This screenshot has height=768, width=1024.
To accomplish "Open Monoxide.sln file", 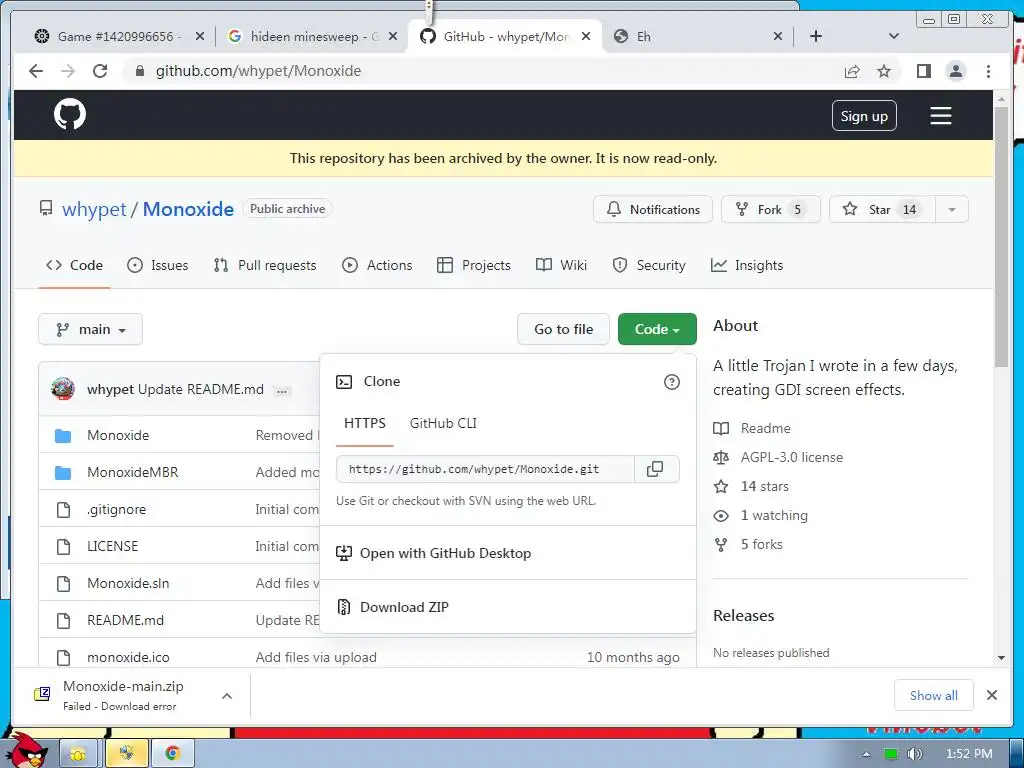I will click(128, 583).
